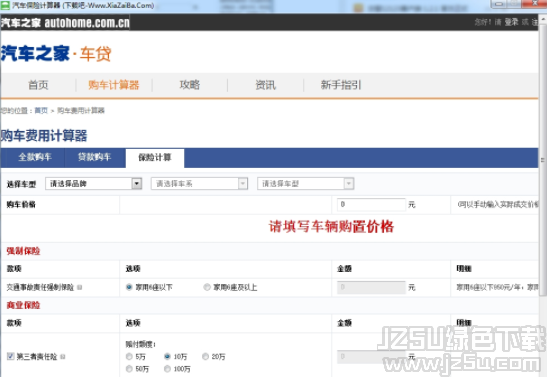Click the red 请填写车辆购置价格 notice
Image resolution: width=547 pixels, height=377 pixels.
(331, 227)
